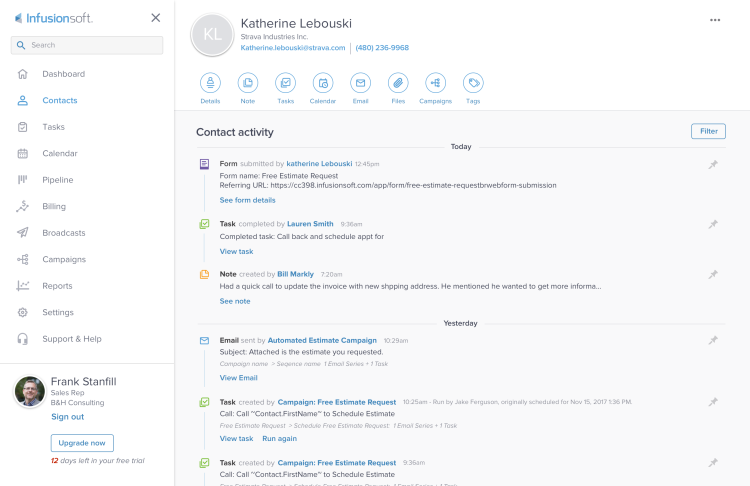
Task: Open Calendar in the sidebar navigation
Action: (59, 154)
